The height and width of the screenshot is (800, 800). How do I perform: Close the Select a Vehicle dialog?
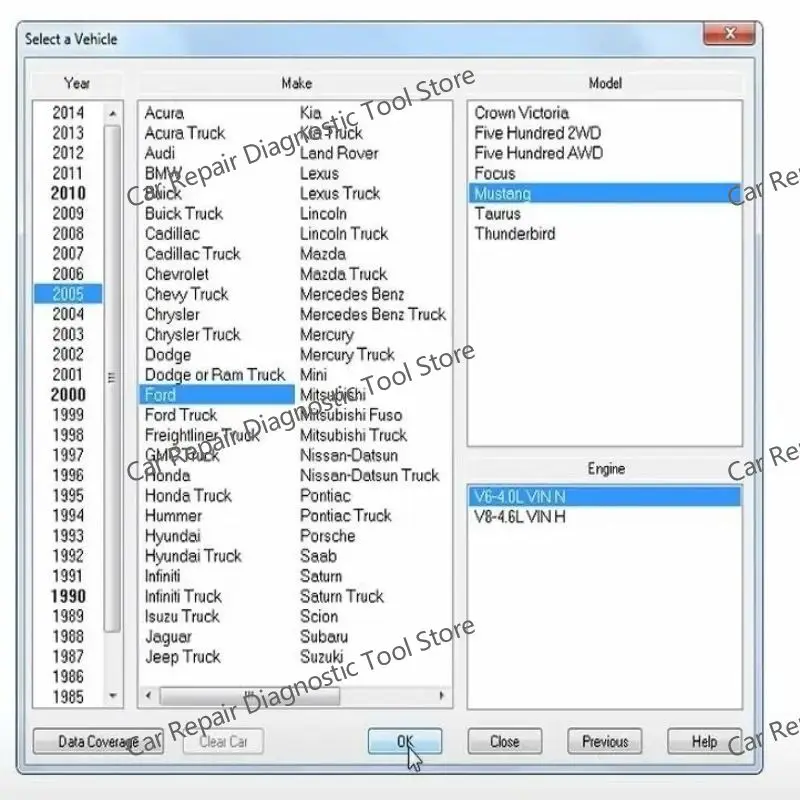[729, 34]
